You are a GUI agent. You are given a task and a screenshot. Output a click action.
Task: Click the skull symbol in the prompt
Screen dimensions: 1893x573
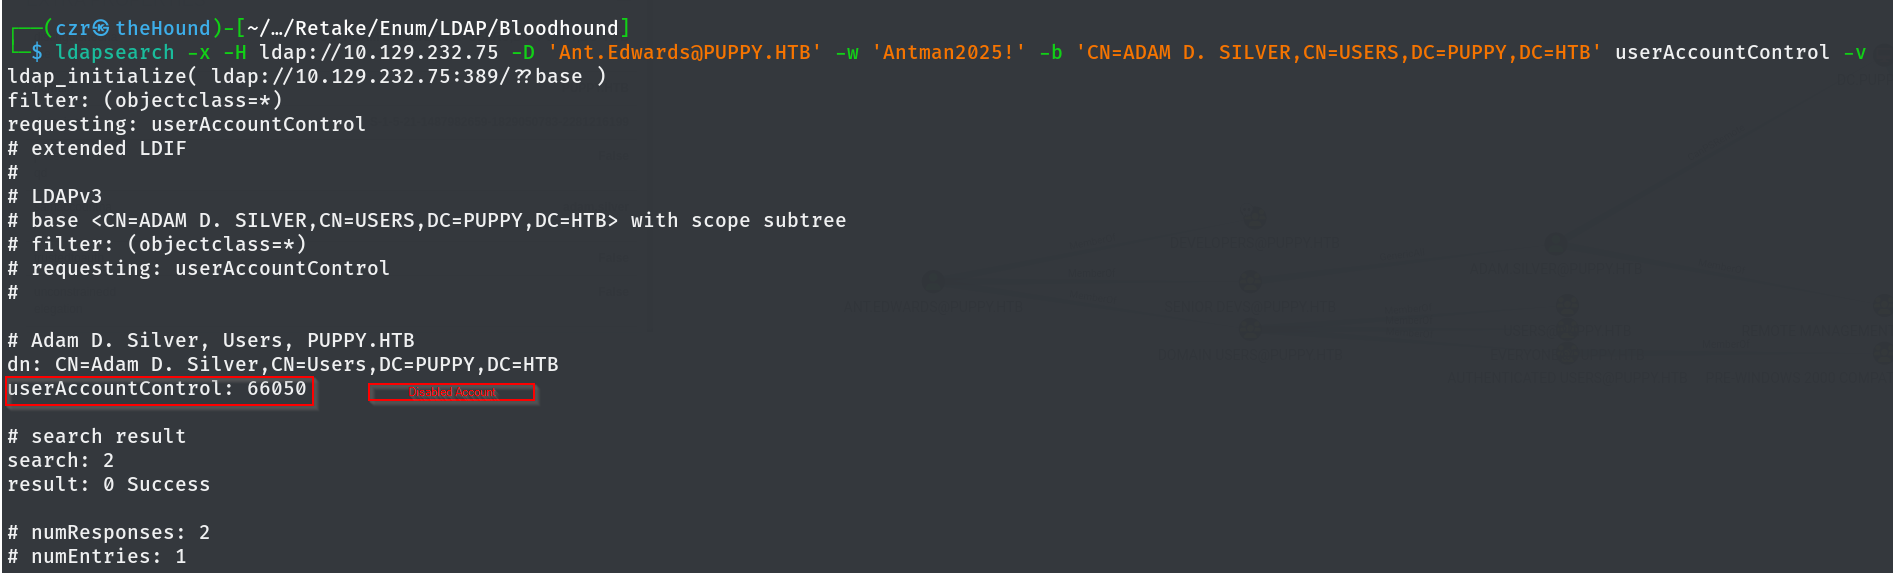point(101,28)
